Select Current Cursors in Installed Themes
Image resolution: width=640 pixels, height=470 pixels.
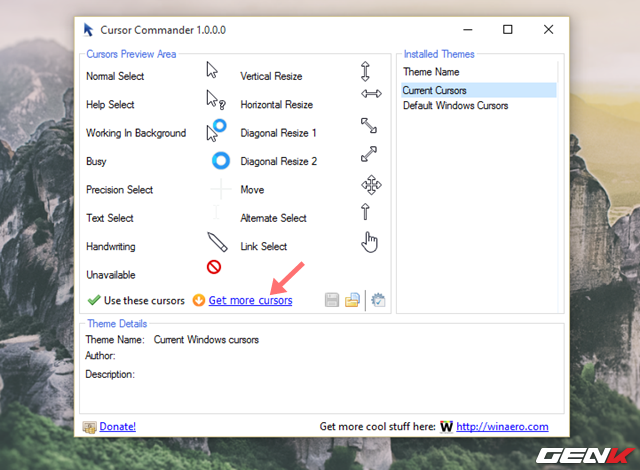(x=434, y=90)
